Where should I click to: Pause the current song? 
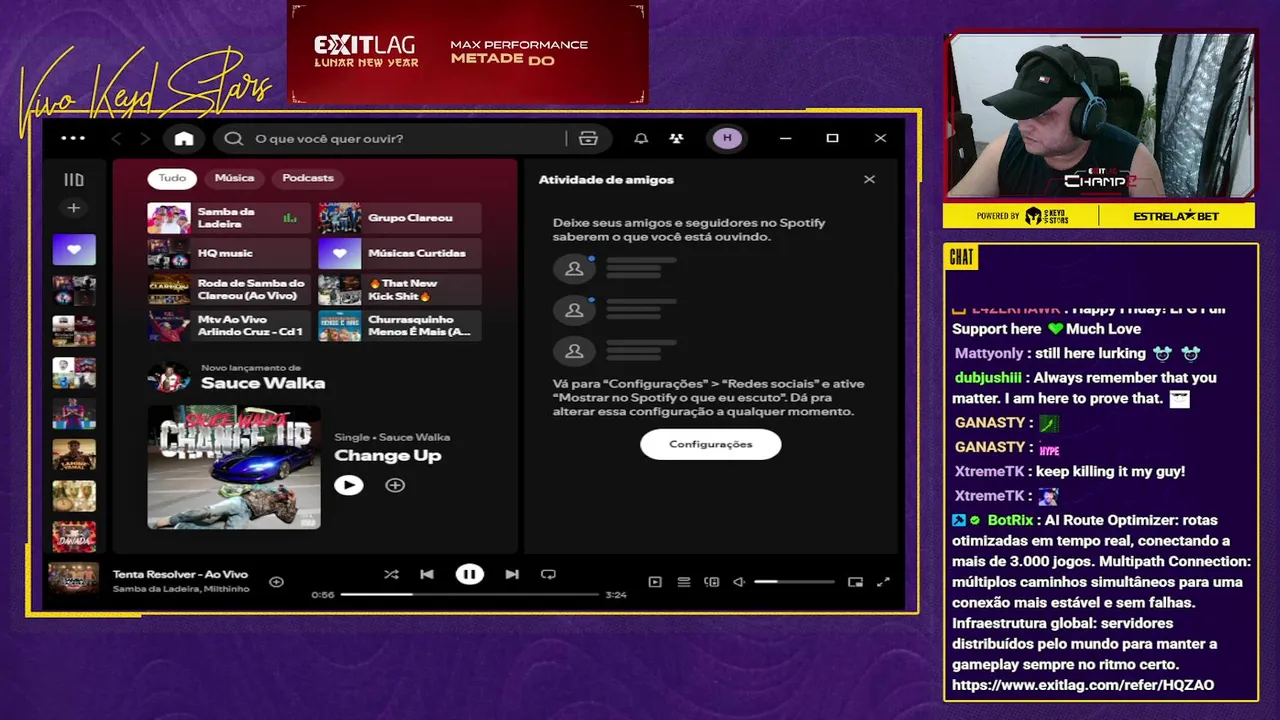[469, 574]
